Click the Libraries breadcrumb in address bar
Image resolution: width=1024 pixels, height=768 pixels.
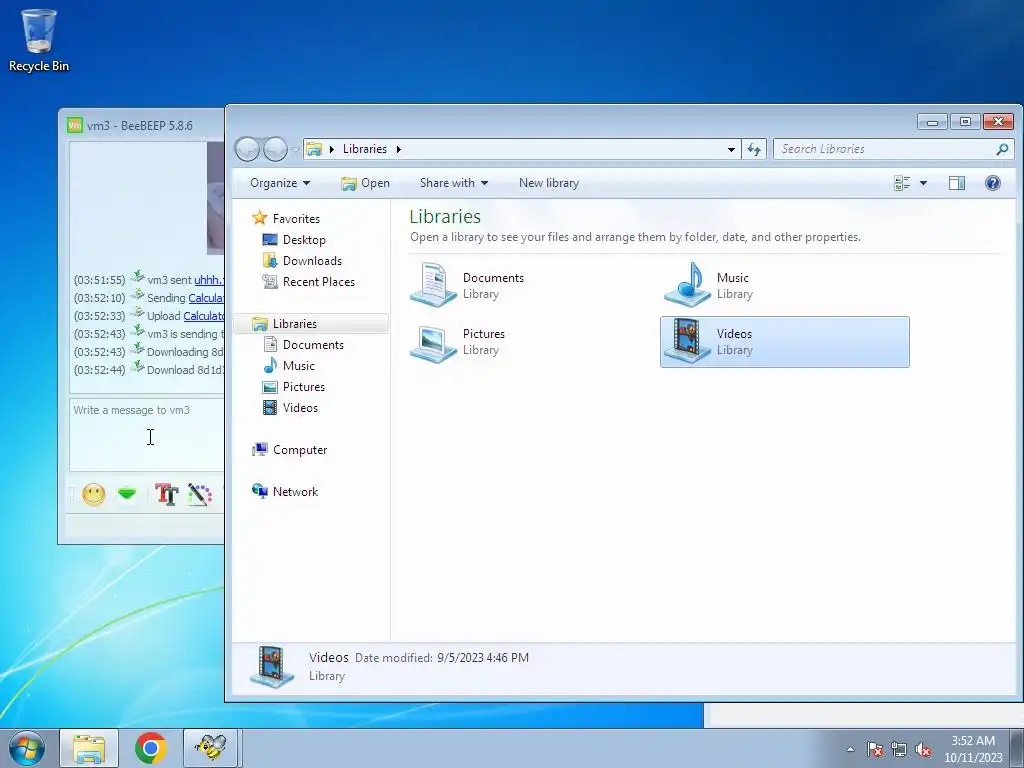point(364,150)
